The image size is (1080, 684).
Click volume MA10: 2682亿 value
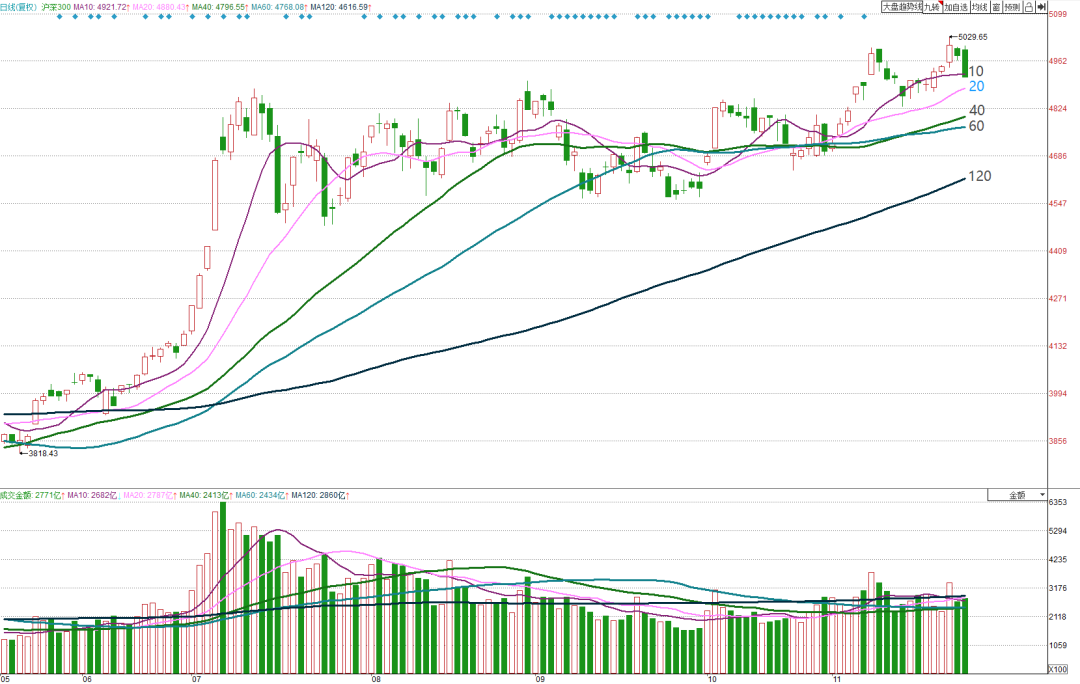(92, 495)
